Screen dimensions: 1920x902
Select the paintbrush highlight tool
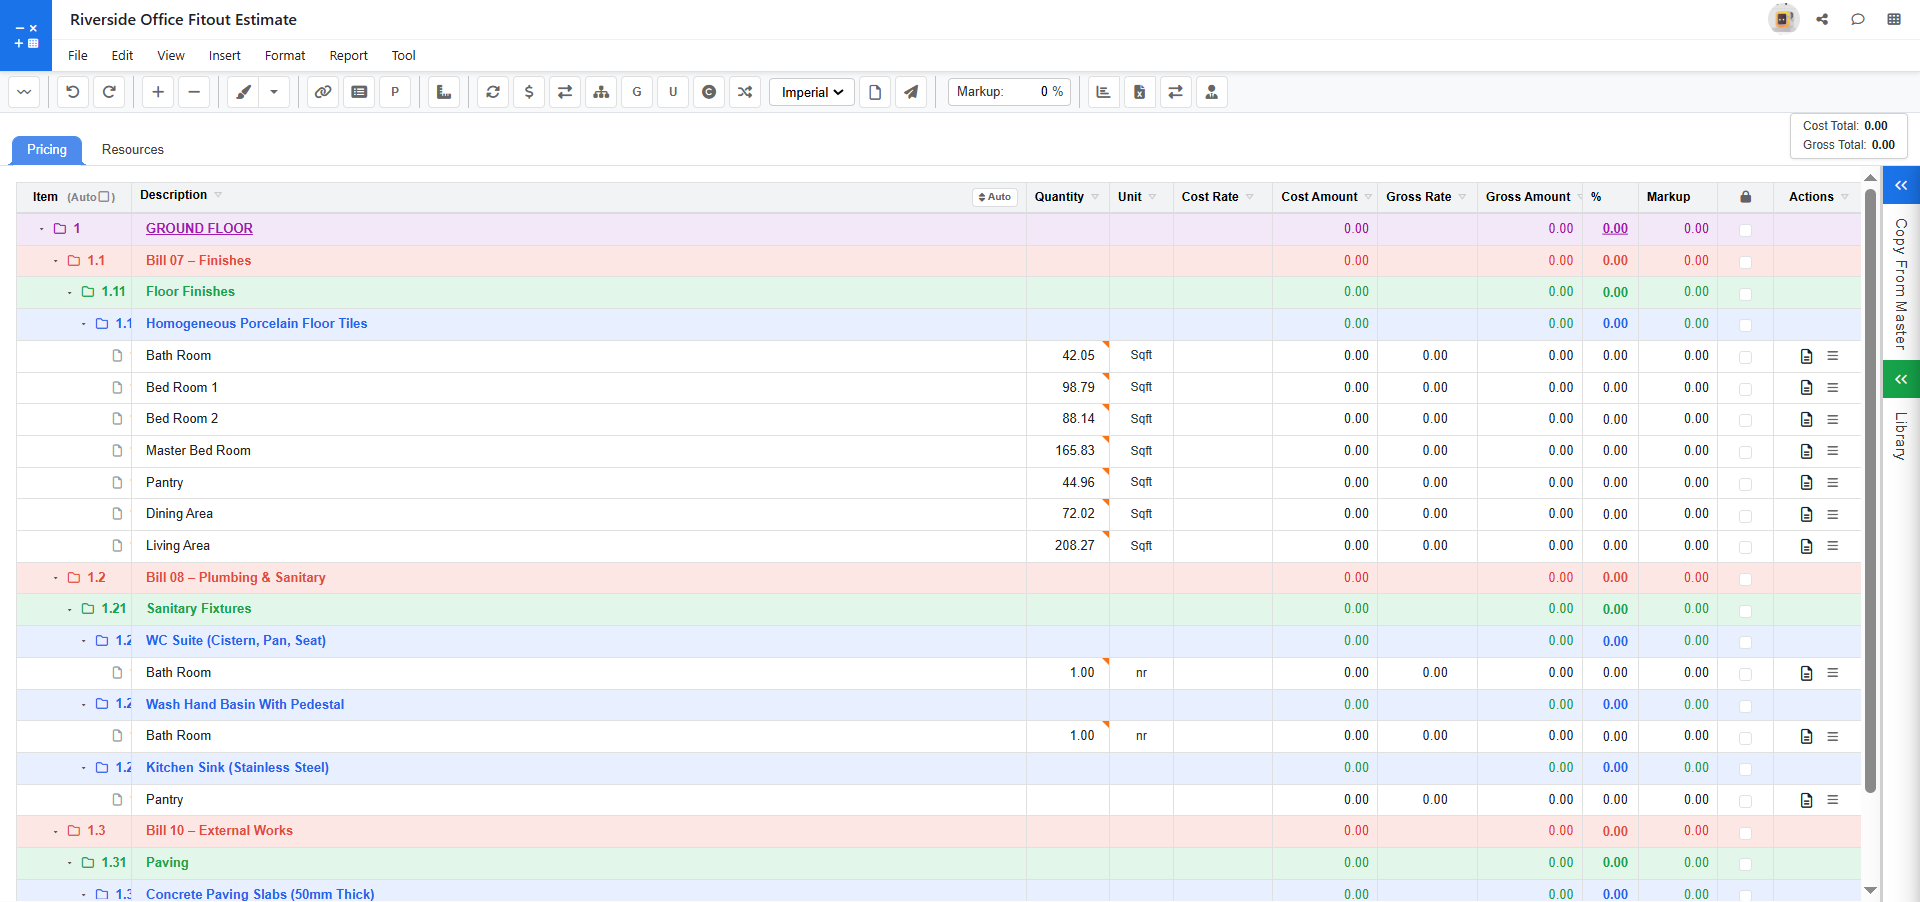pos(243,92)
